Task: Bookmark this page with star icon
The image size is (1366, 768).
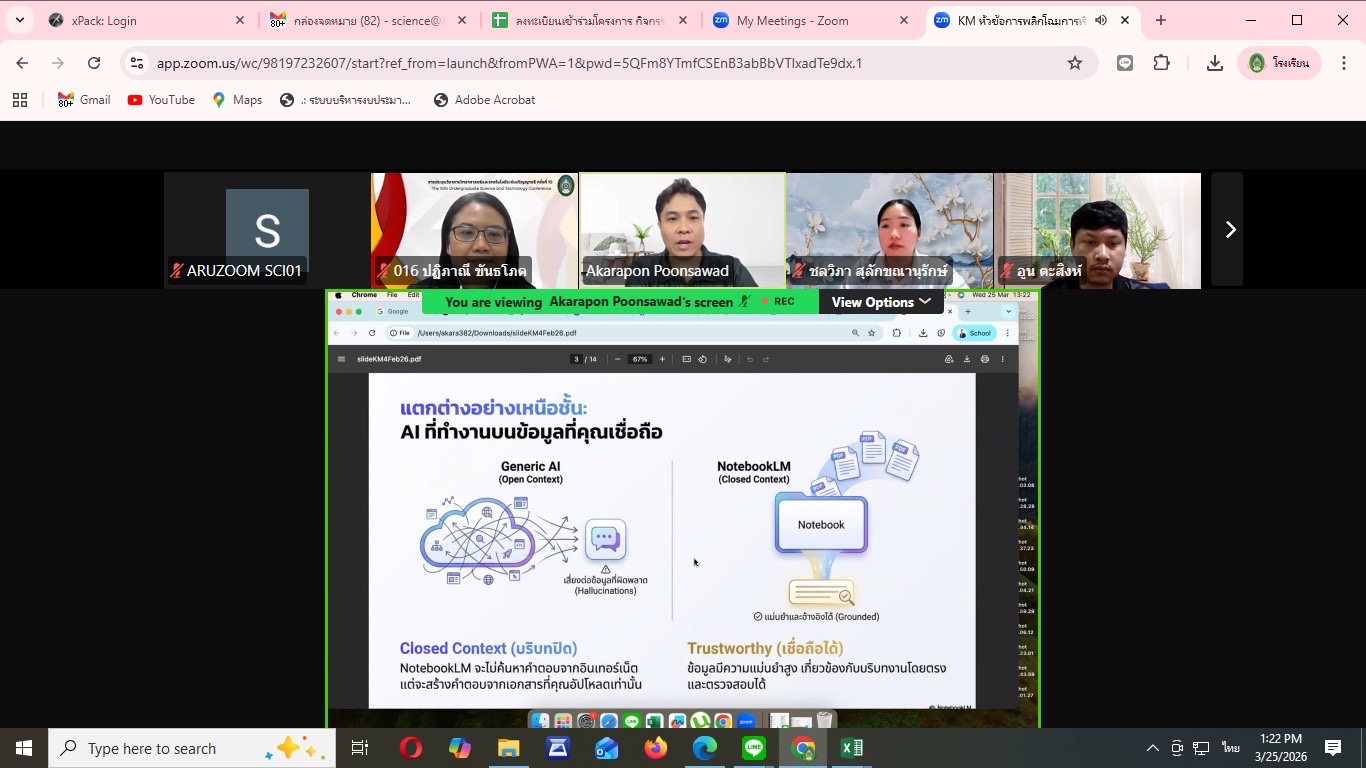Action: coord(1075,63)
